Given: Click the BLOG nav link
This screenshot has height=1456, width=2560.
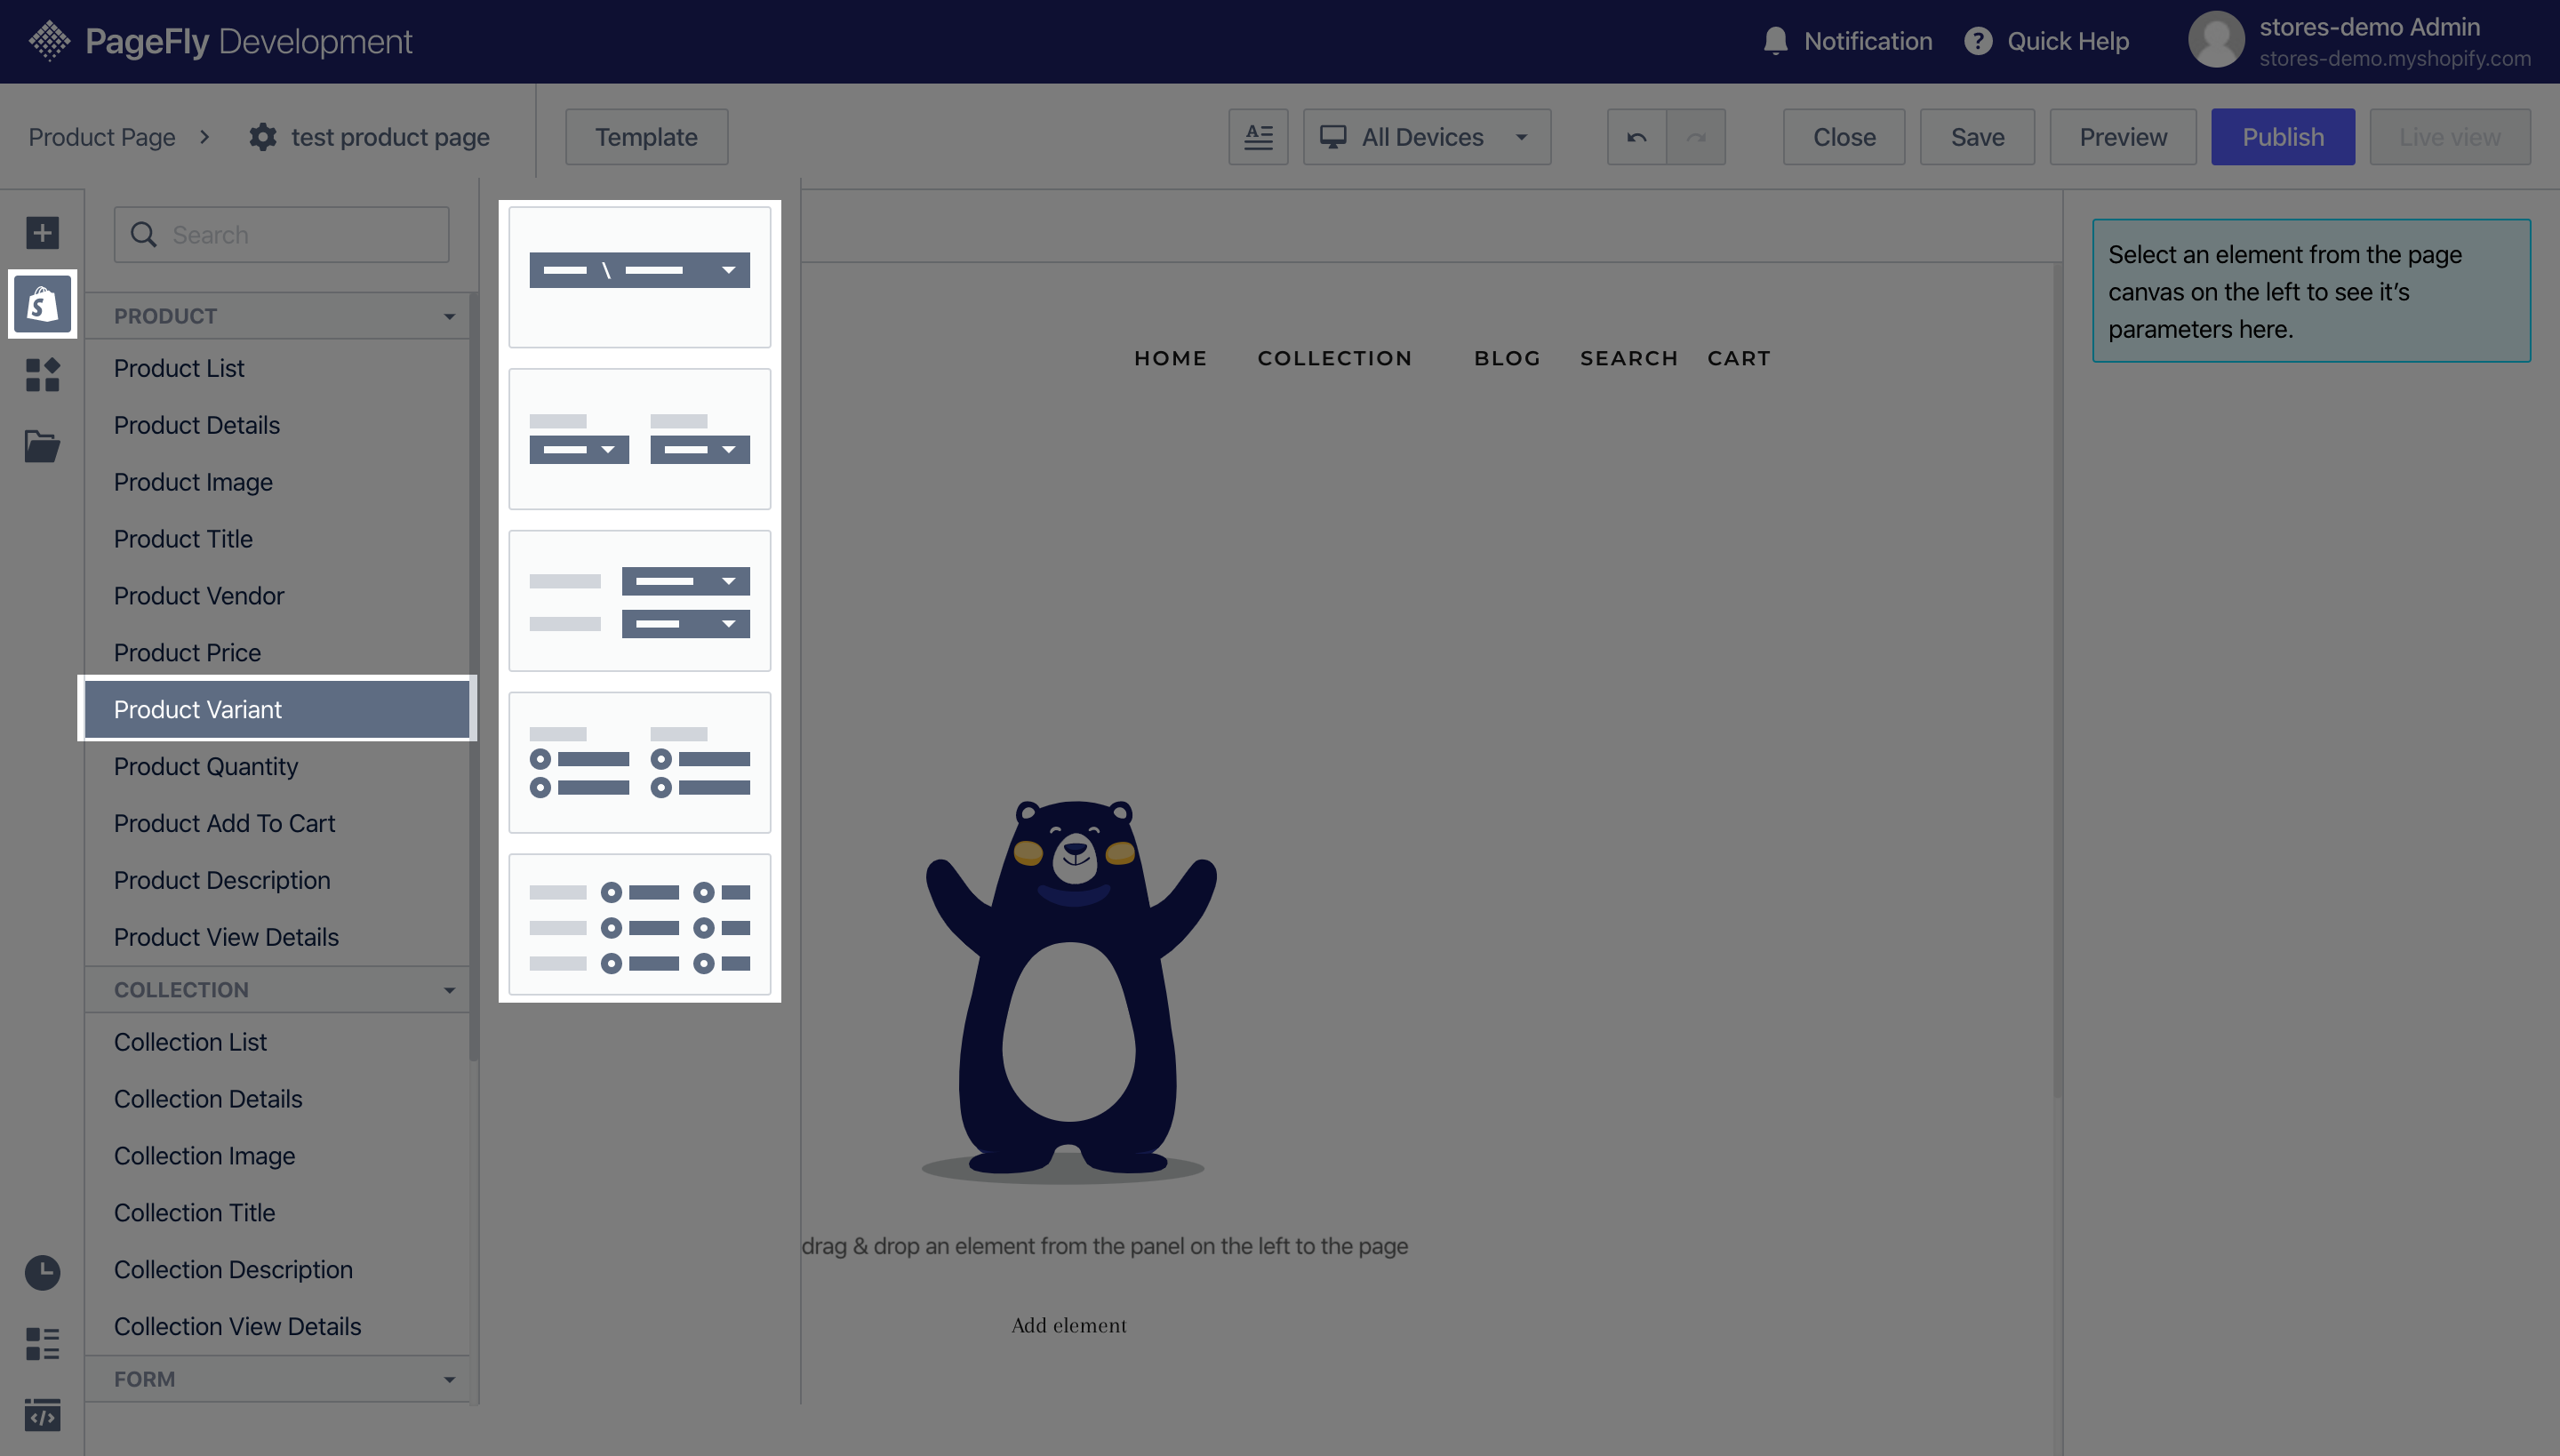Looking at the screenshot, I should (1507, 358).
